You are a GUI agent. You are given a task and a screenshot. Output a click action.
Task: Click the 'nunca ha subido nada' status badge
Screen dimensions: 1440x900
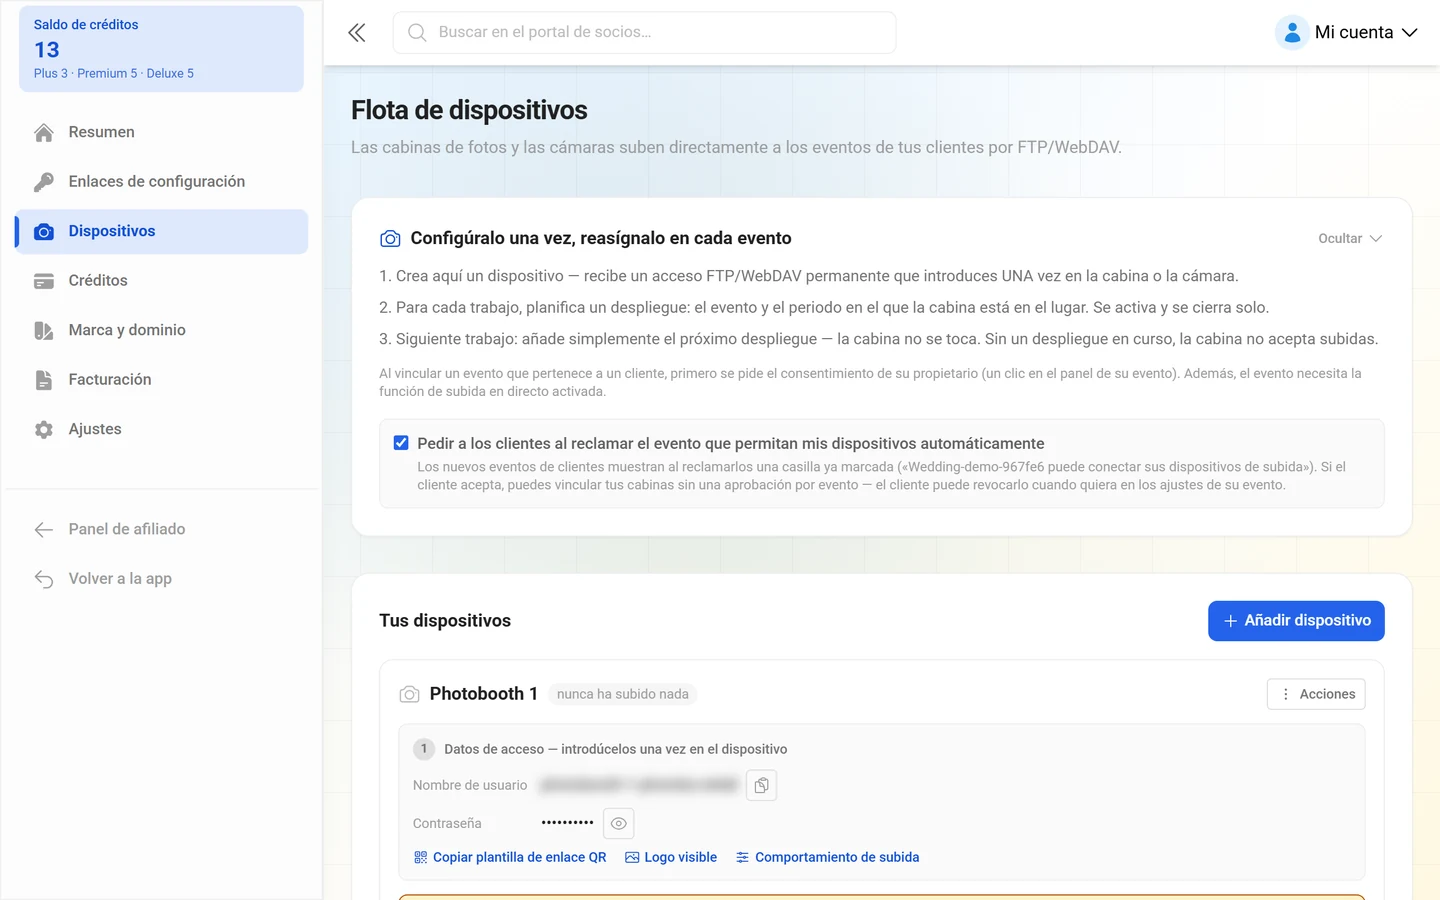[622, 694]
